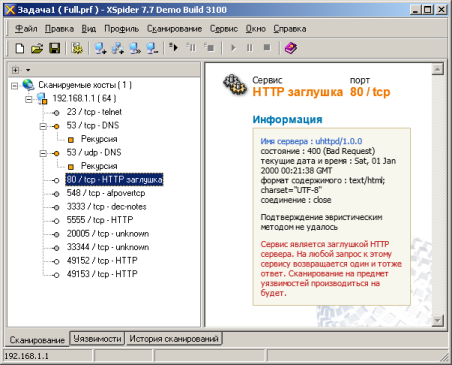
Task: Open the Справка menu
Action: (290, 29)
